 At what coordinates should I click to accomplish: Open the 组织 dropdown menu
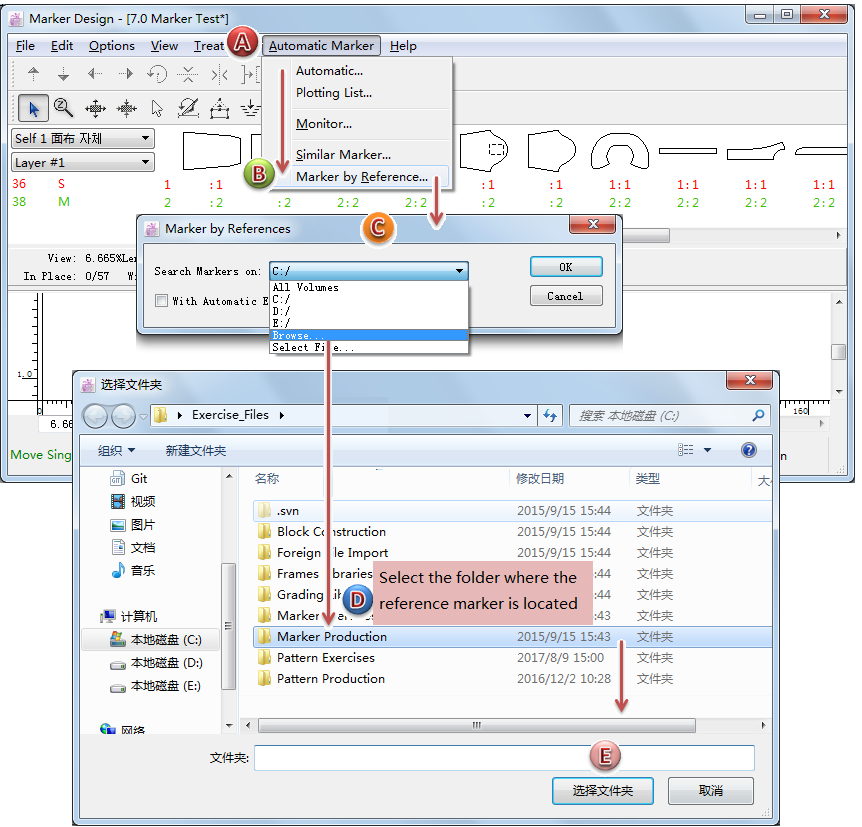[116, 451]
